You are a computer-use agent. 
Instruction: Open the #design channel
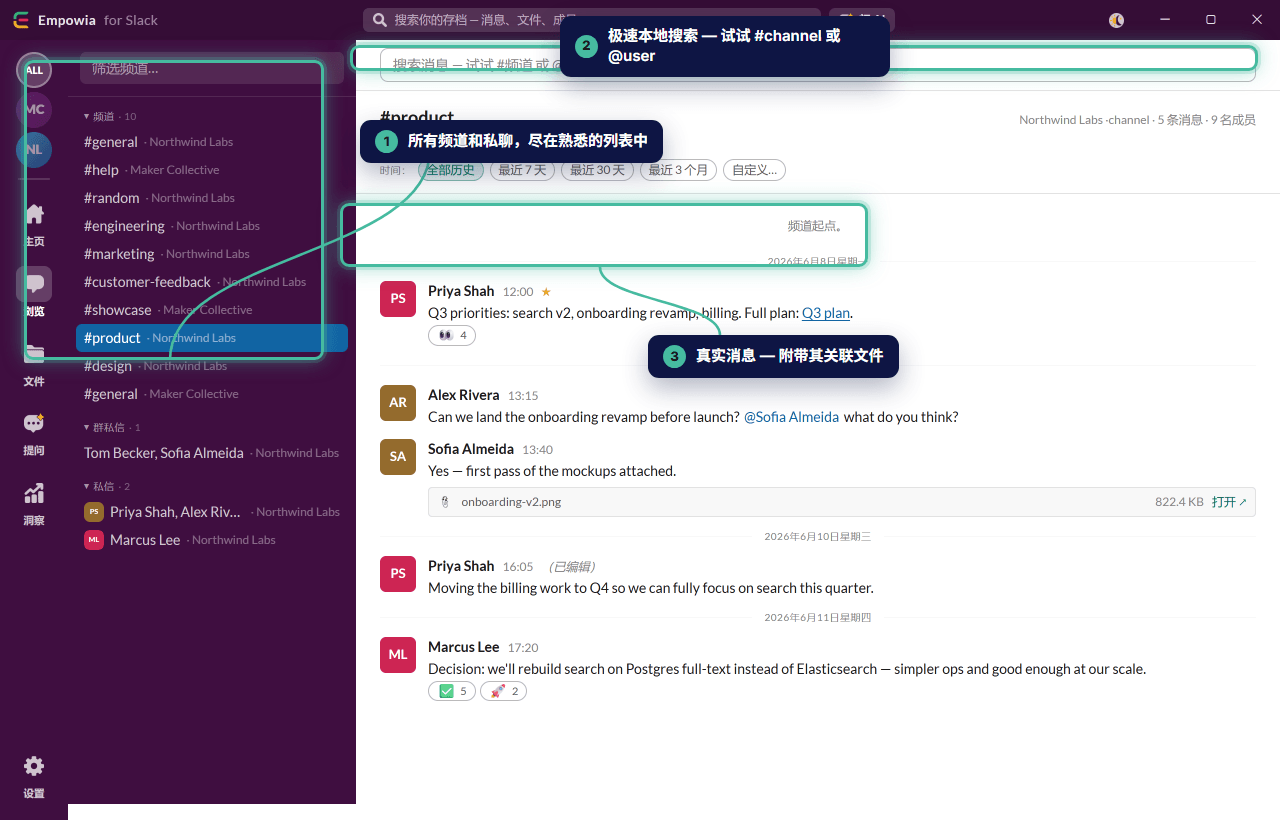(212, 366)
